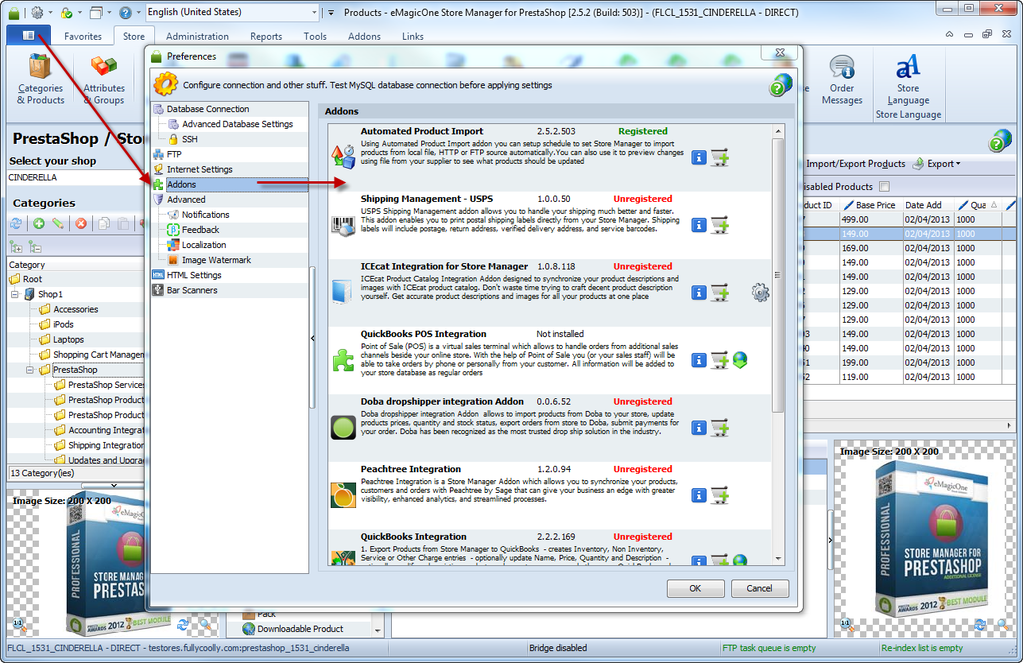Image resolution: width=1023 pixels, height=663 pixels.
Task: Click cart icon for Shipping Management - USPS
Action: (x=720, y=225)
